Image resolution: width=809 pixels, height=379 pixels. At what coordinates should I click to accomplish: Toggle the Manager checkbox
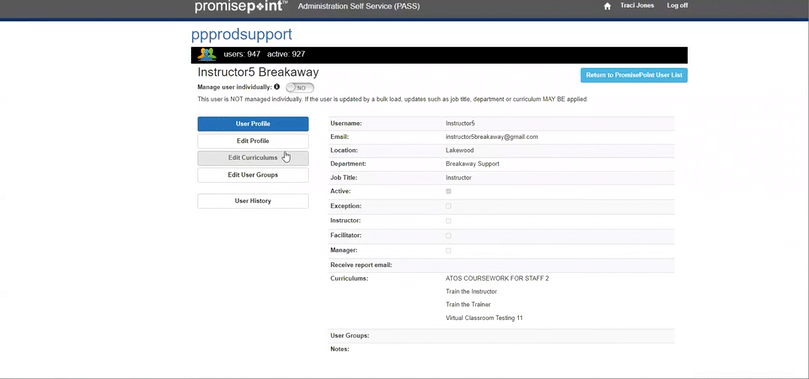click(448, 251)
